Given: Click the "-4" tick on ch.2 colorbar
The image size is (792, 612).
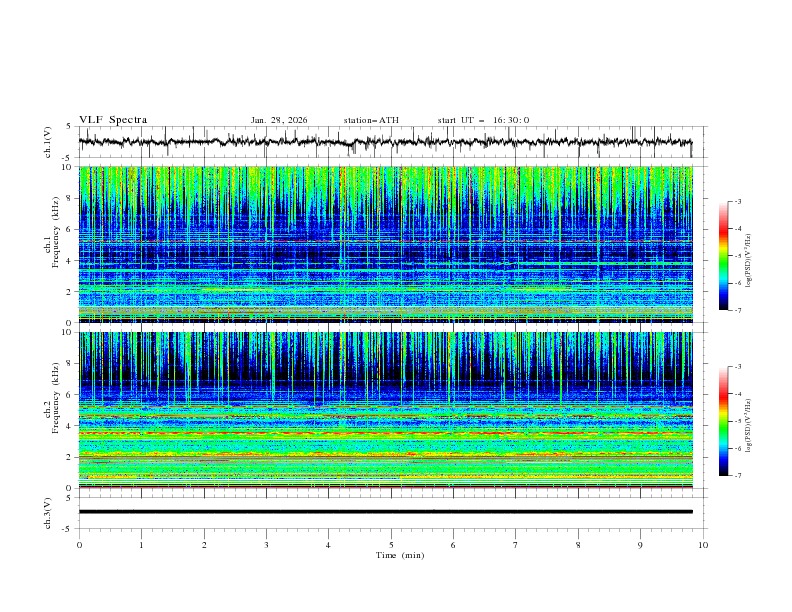Looking at the screenshot, I should point(738,394).
